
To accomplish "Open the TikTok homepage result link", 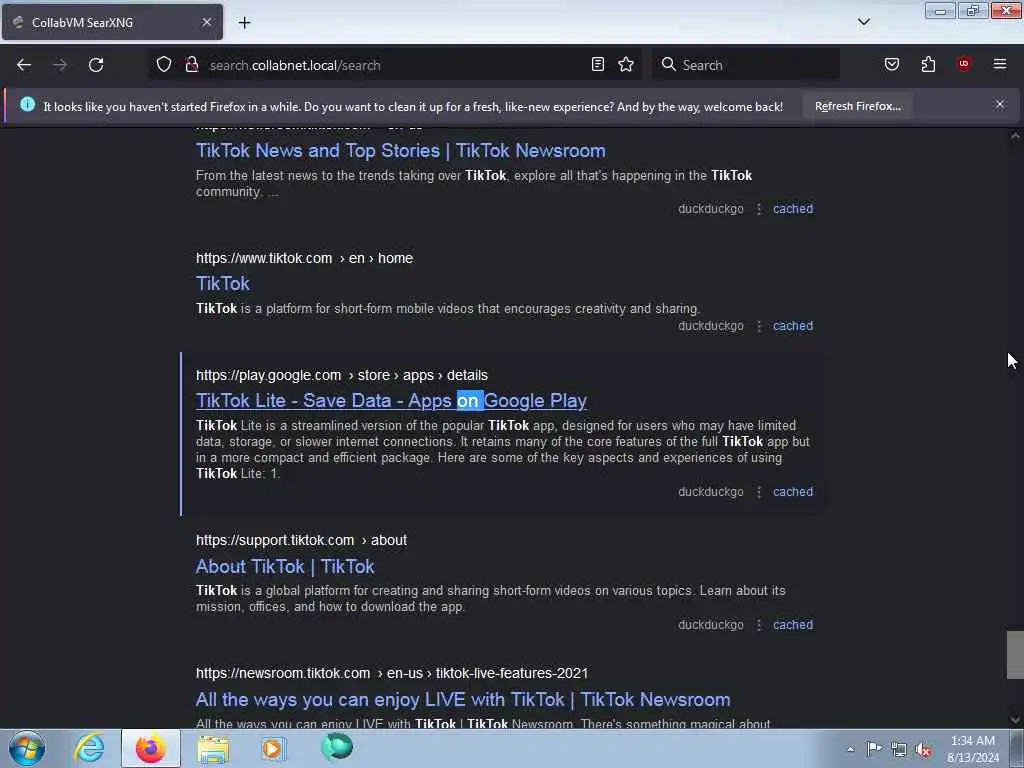I will (223, 283).
